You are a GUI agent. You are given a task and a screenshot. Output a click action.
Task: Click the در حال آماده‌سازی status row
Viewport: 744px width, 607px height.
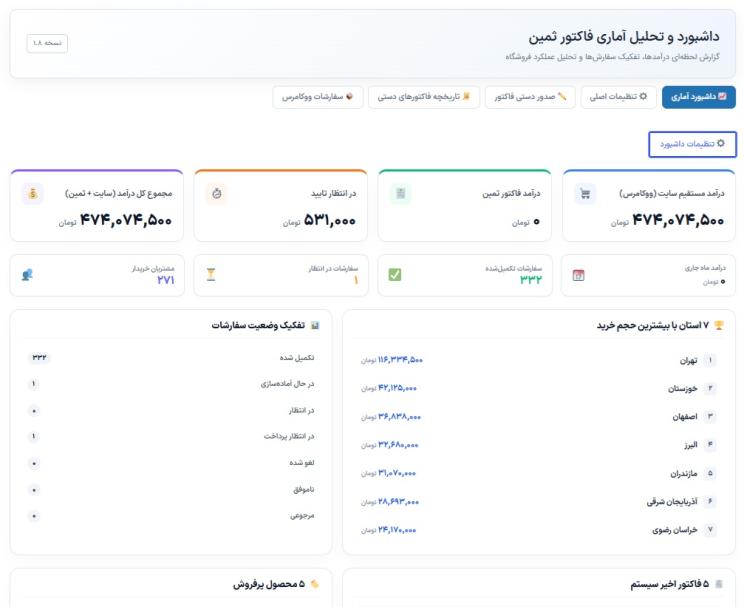click(171, 383)
